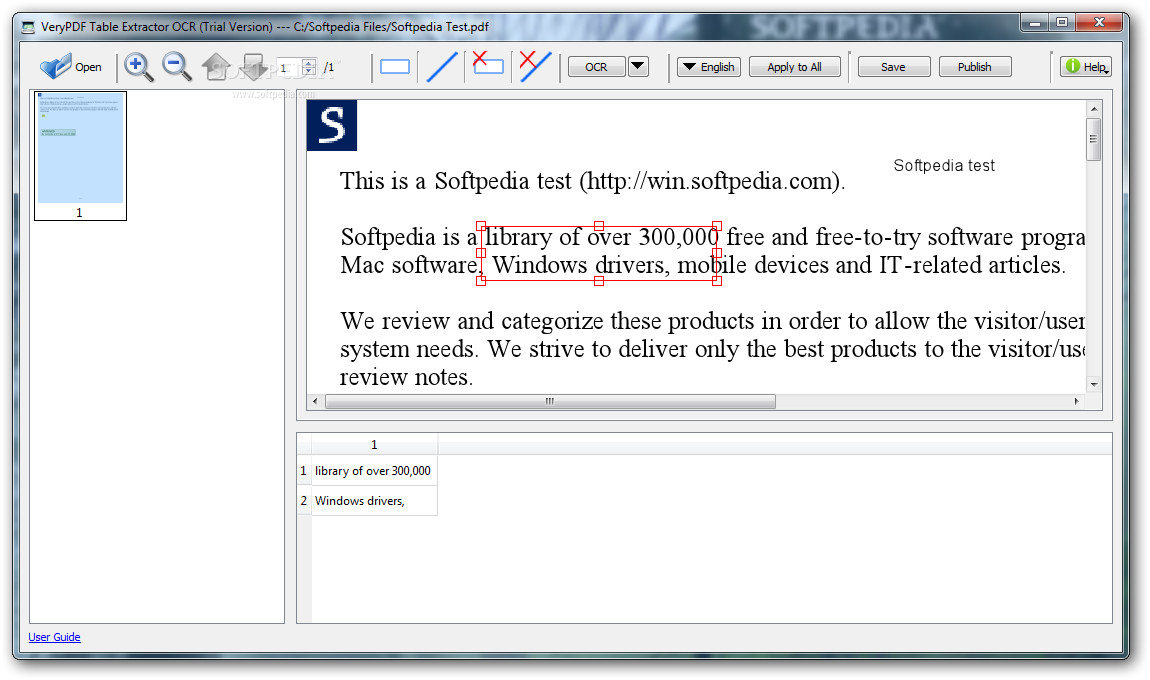Click the Softpedia S logo in document

pos(332,125)
